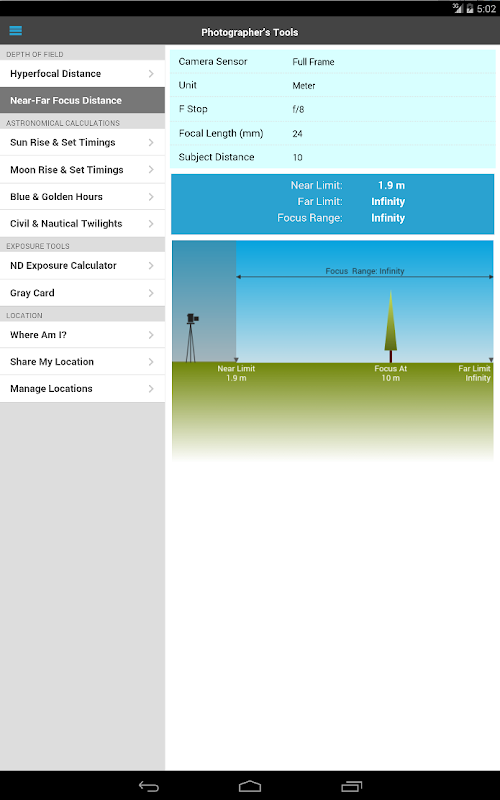
Task: Select the F Stop f/8 field
Action: (x=332, y=109)
